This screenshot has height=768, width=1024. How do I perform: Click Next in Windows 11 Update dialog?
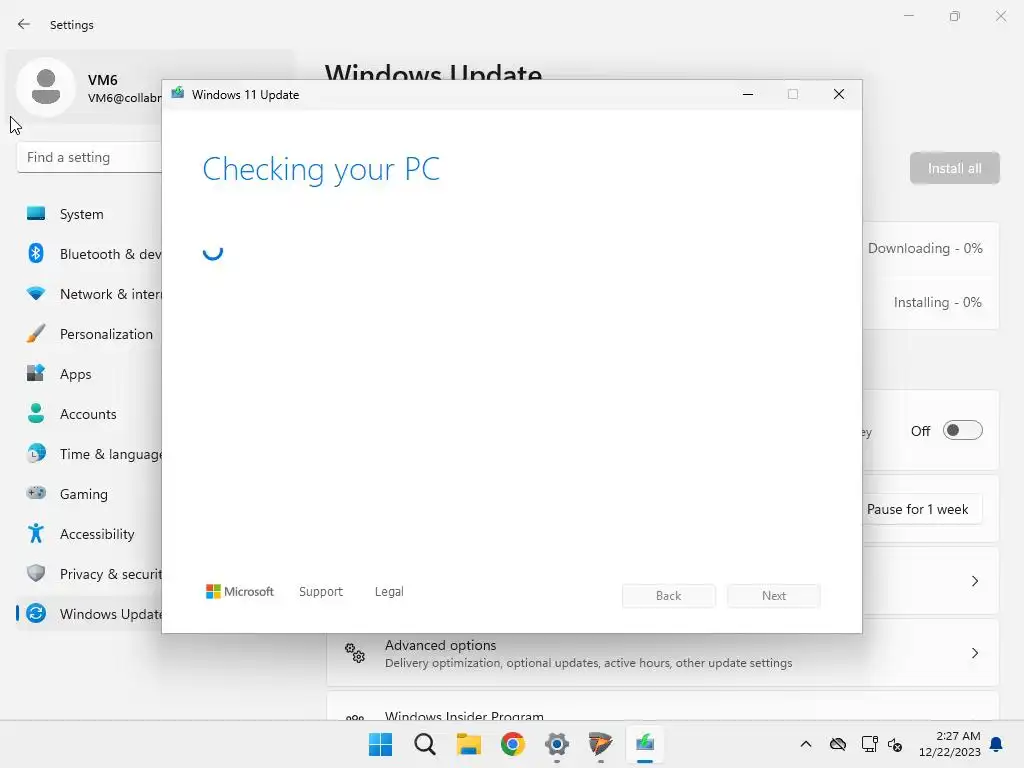click(x=773, y=596)
